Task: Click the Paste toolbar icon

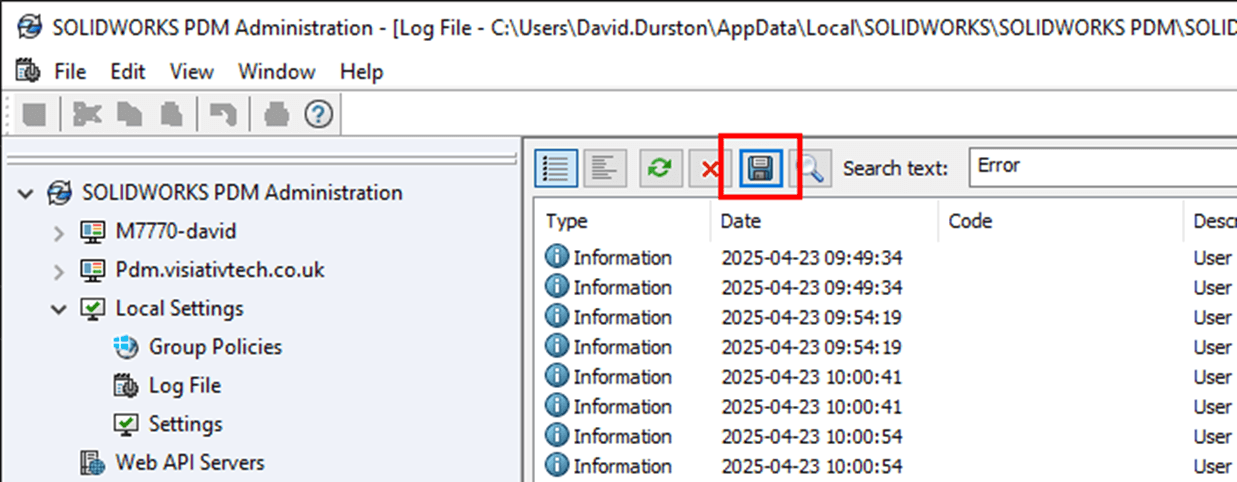Action: point(170,116)
